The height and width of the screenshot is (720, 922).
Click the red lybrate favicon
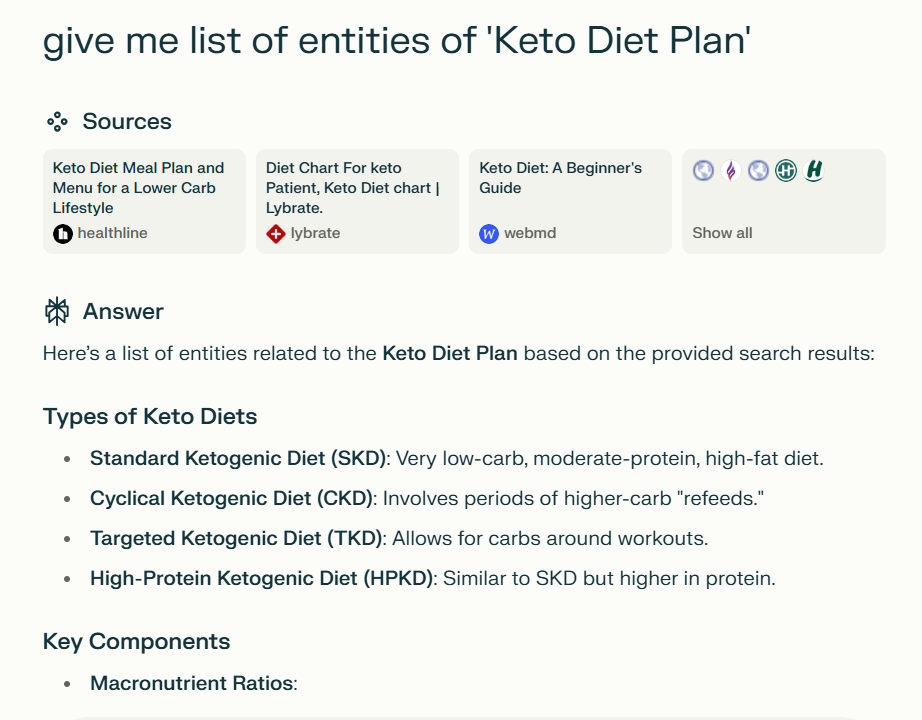pos(276,234)
